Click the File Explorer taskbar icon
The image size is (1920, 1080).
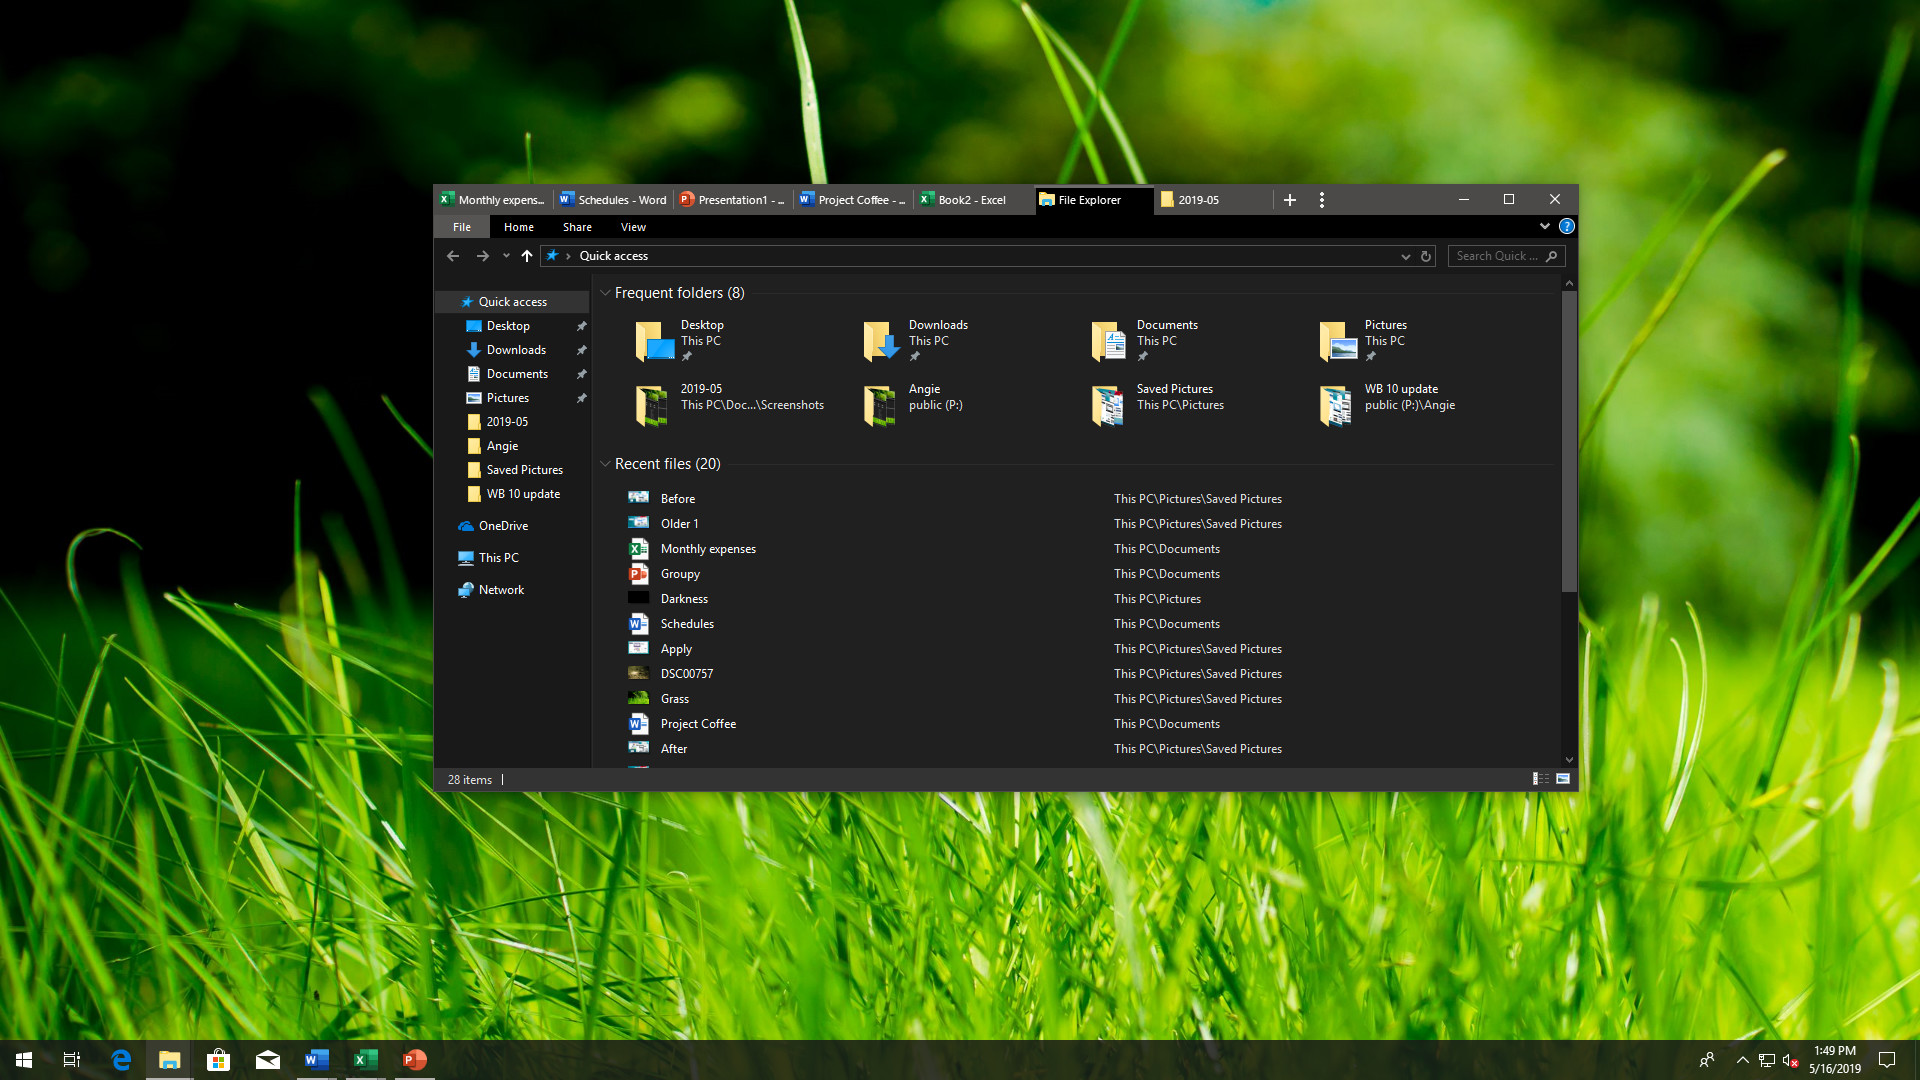(167, 1059)
